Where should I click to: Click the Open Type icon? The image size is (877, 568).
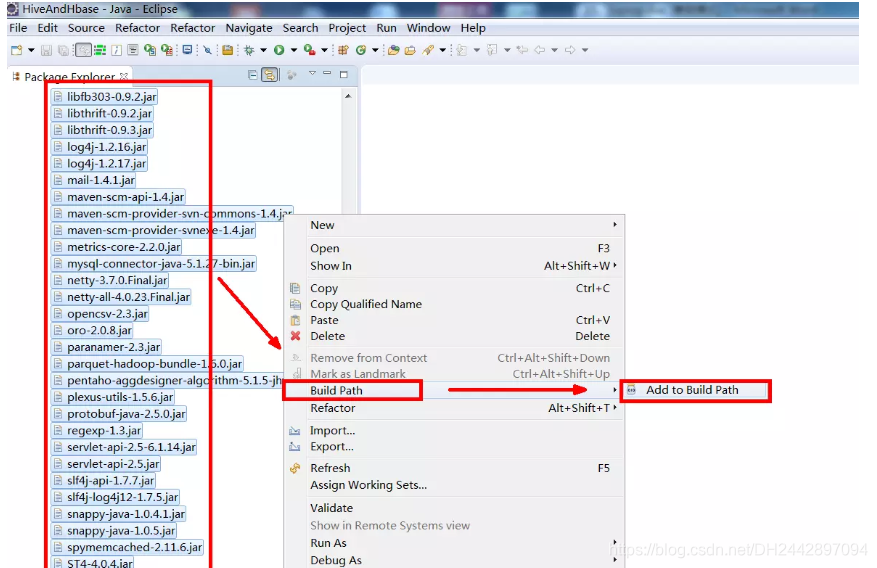394,50
